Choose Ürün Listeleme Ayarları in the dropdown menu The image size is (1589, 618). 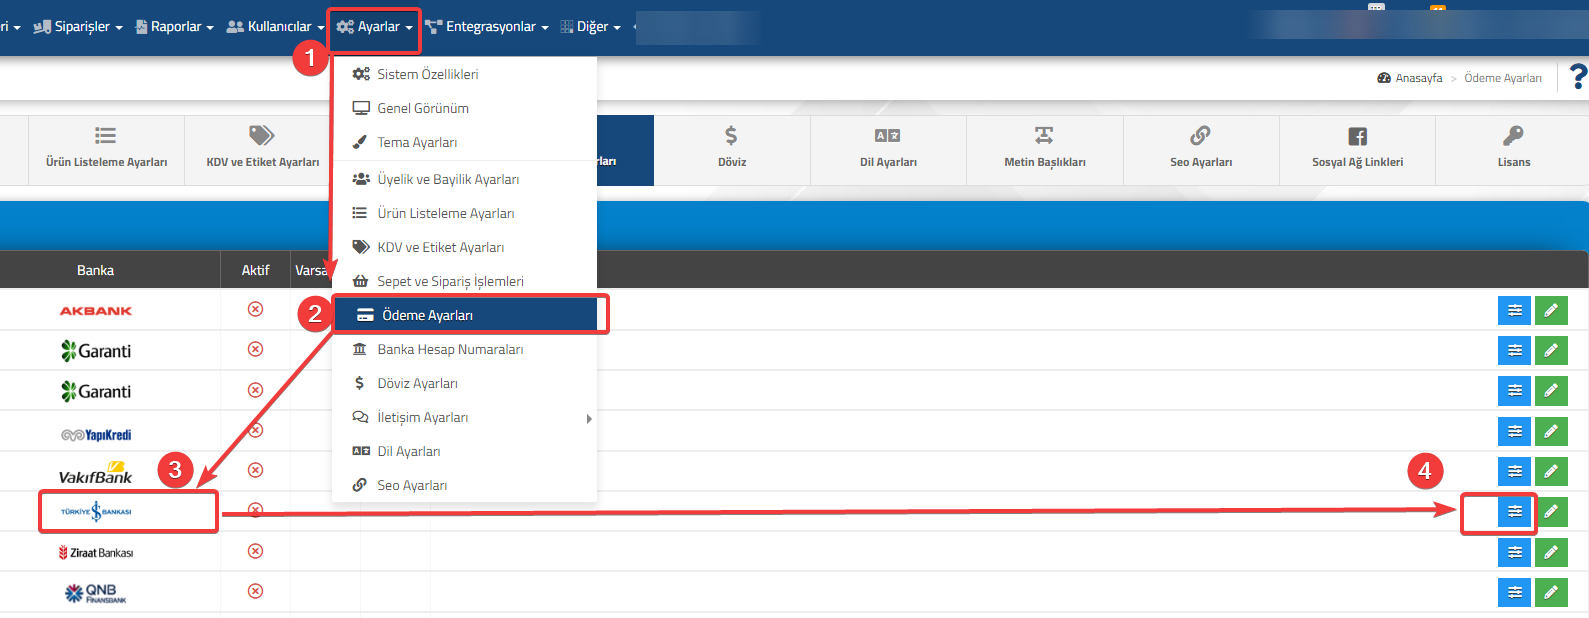tap(465, 213)
